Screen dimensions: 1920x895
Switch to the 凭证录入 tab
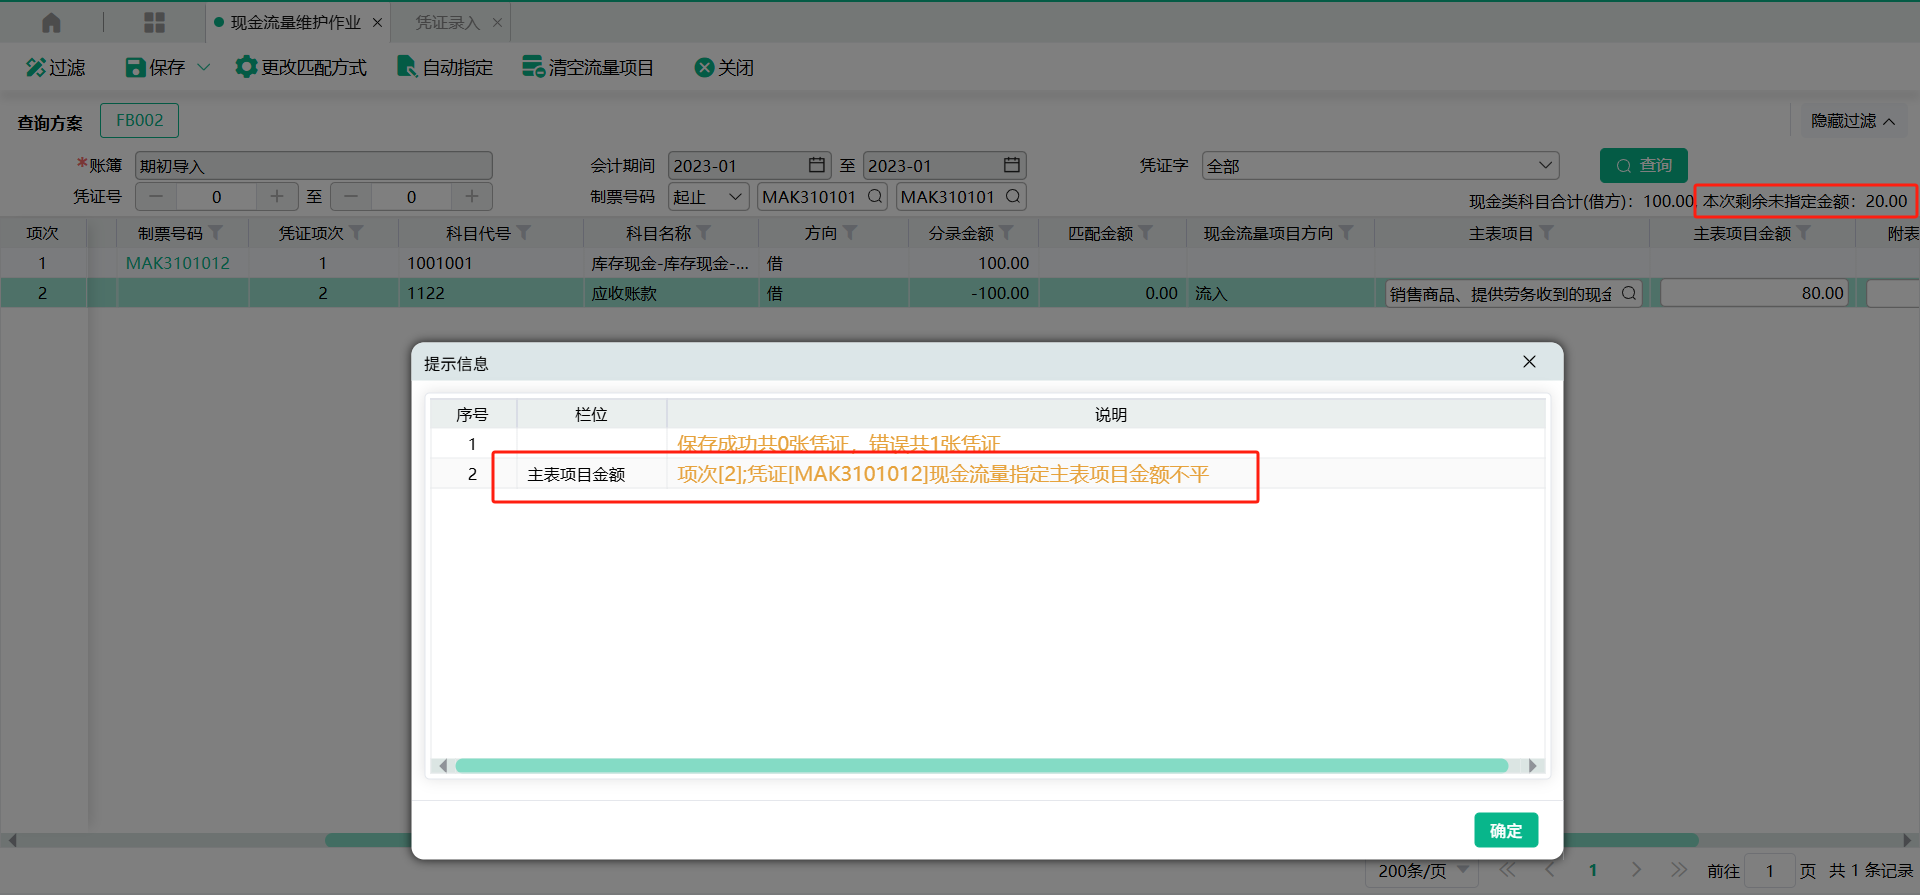tap(447, 22)
